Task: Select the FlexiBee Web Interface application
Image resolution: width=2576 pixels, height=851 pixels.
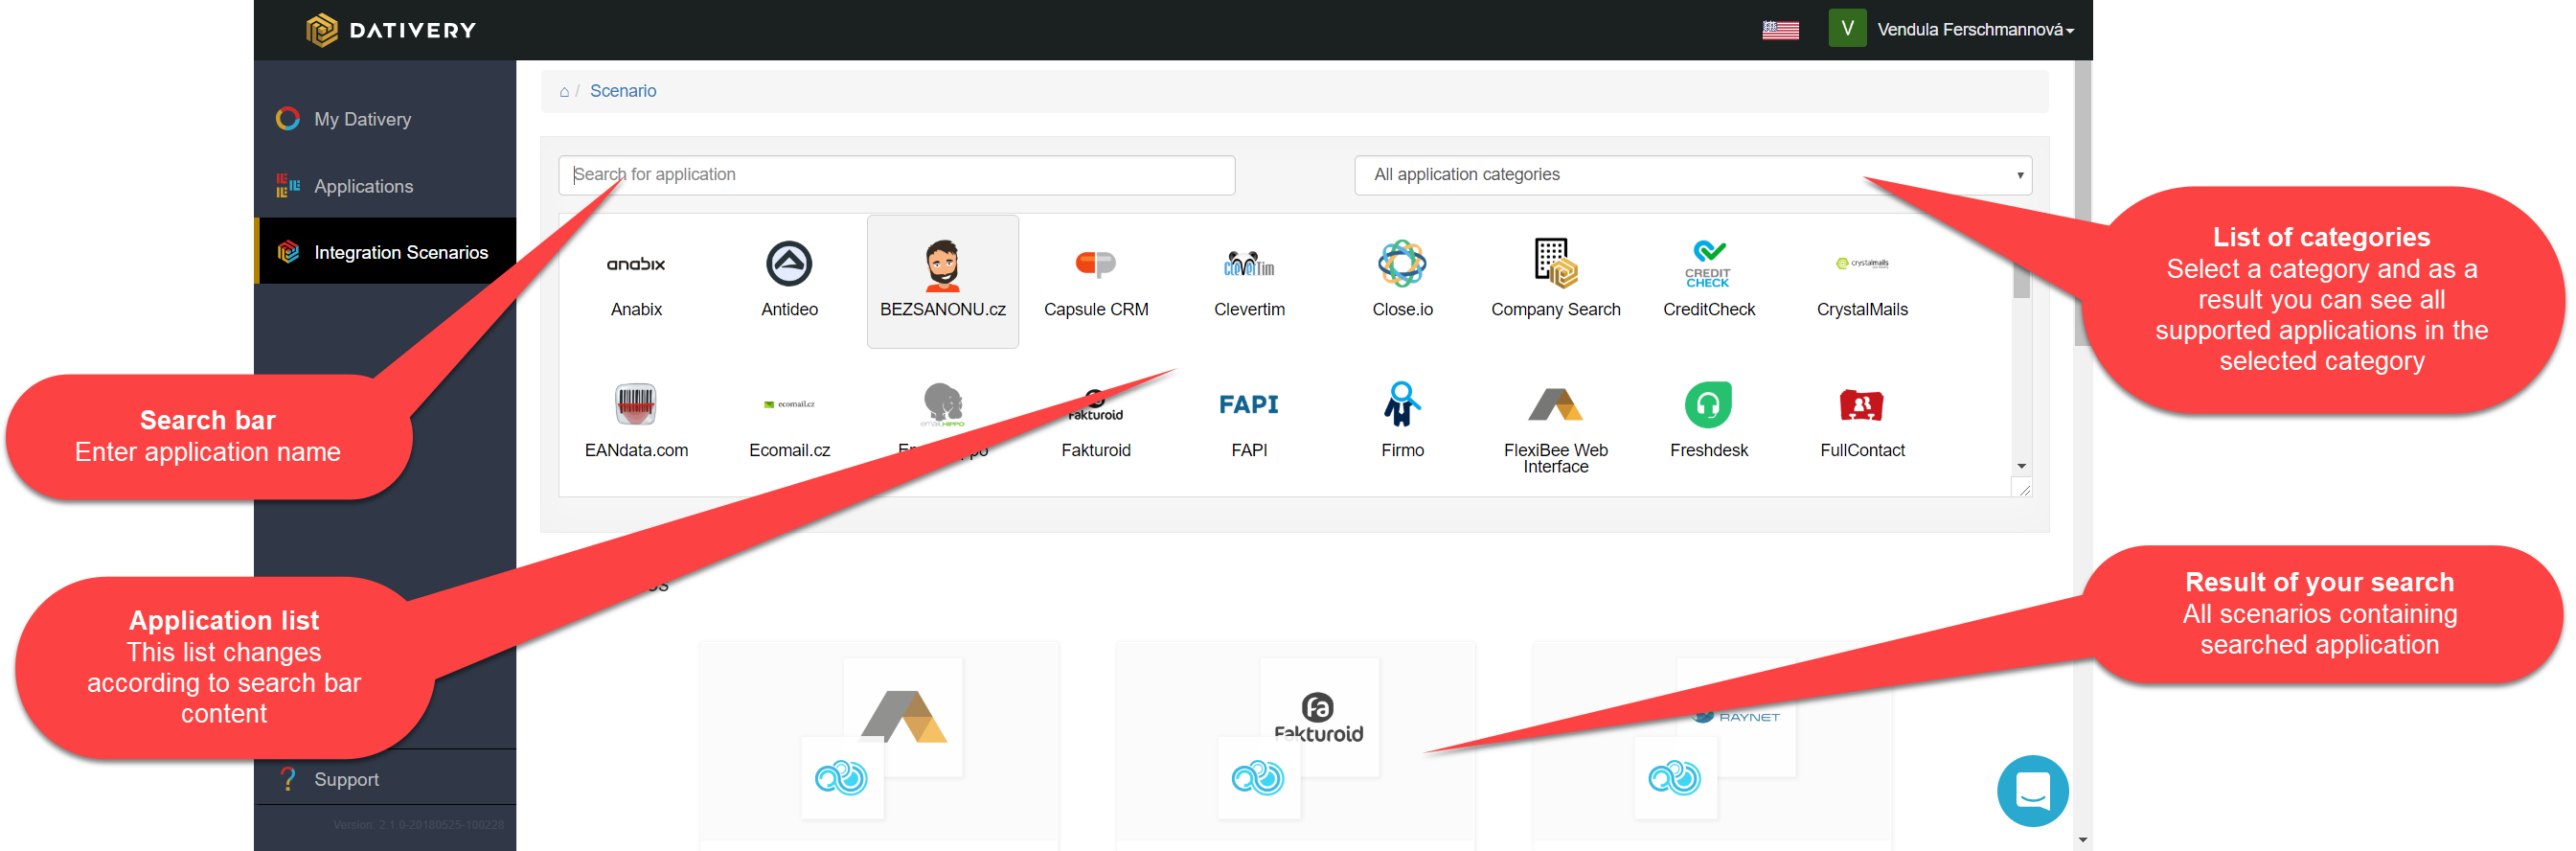Action: coord(1556,423)
